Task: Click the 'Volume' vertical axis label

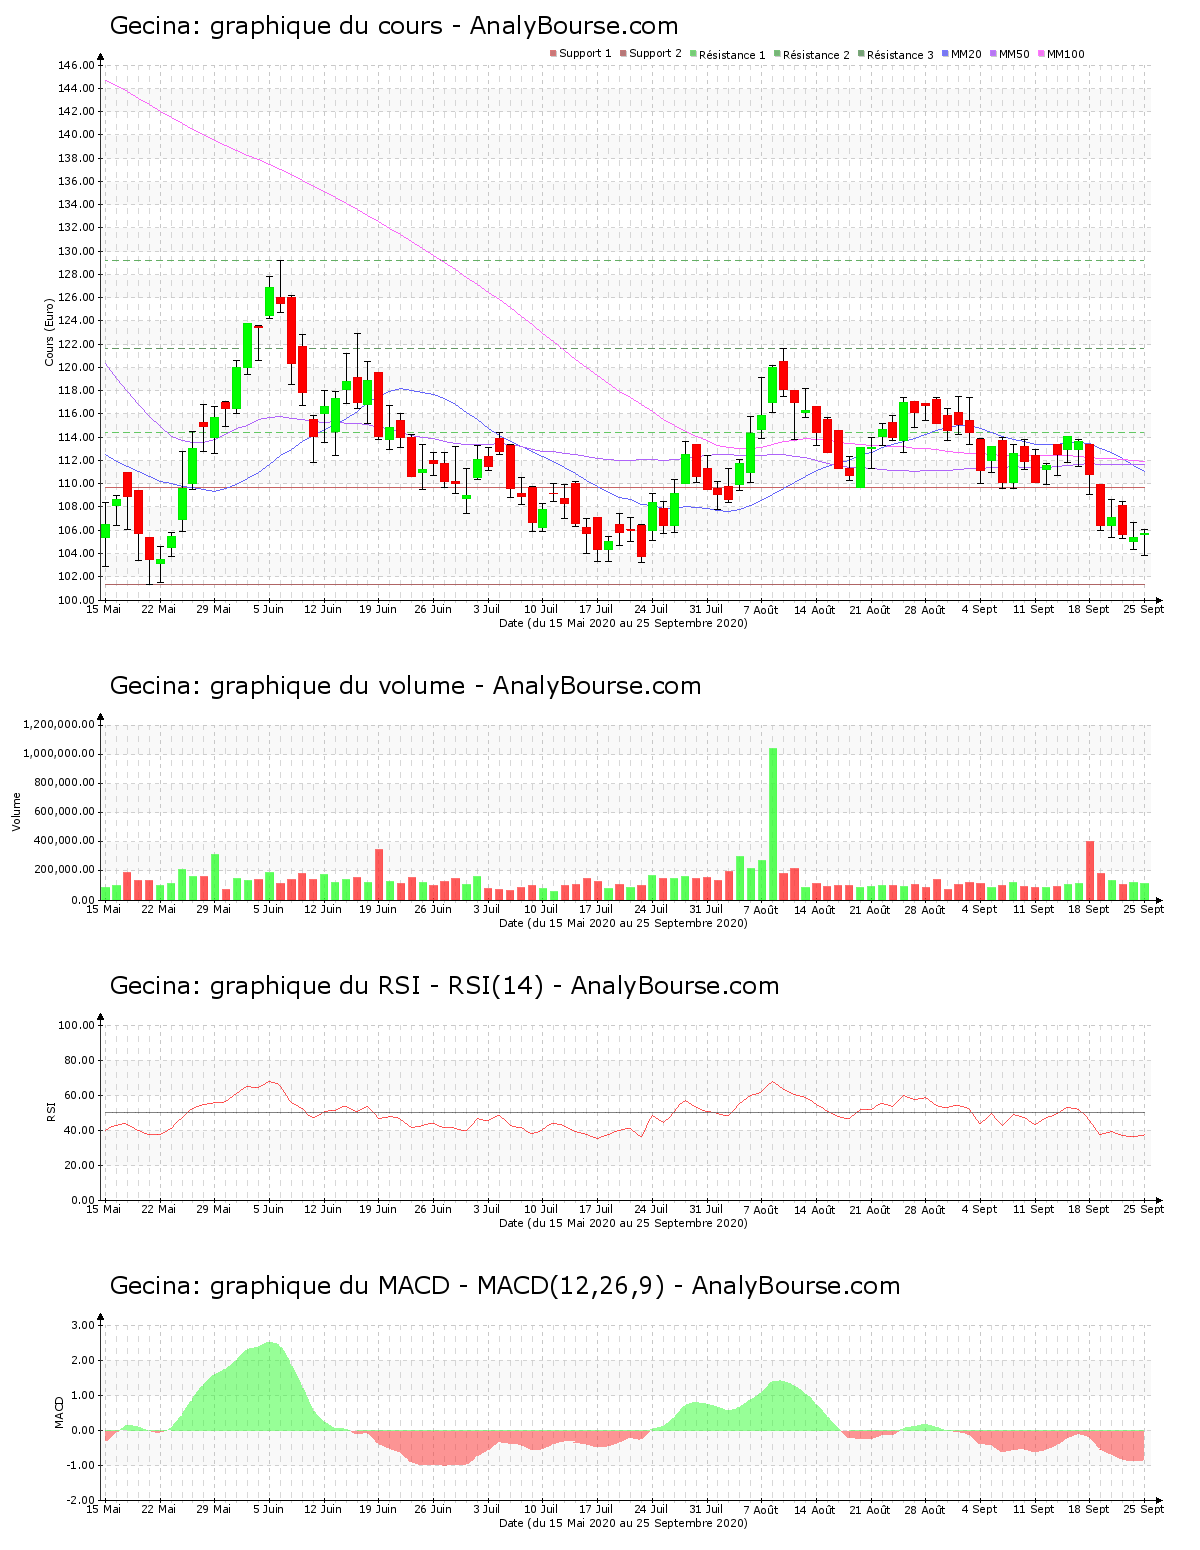Action: coord(16,811)
